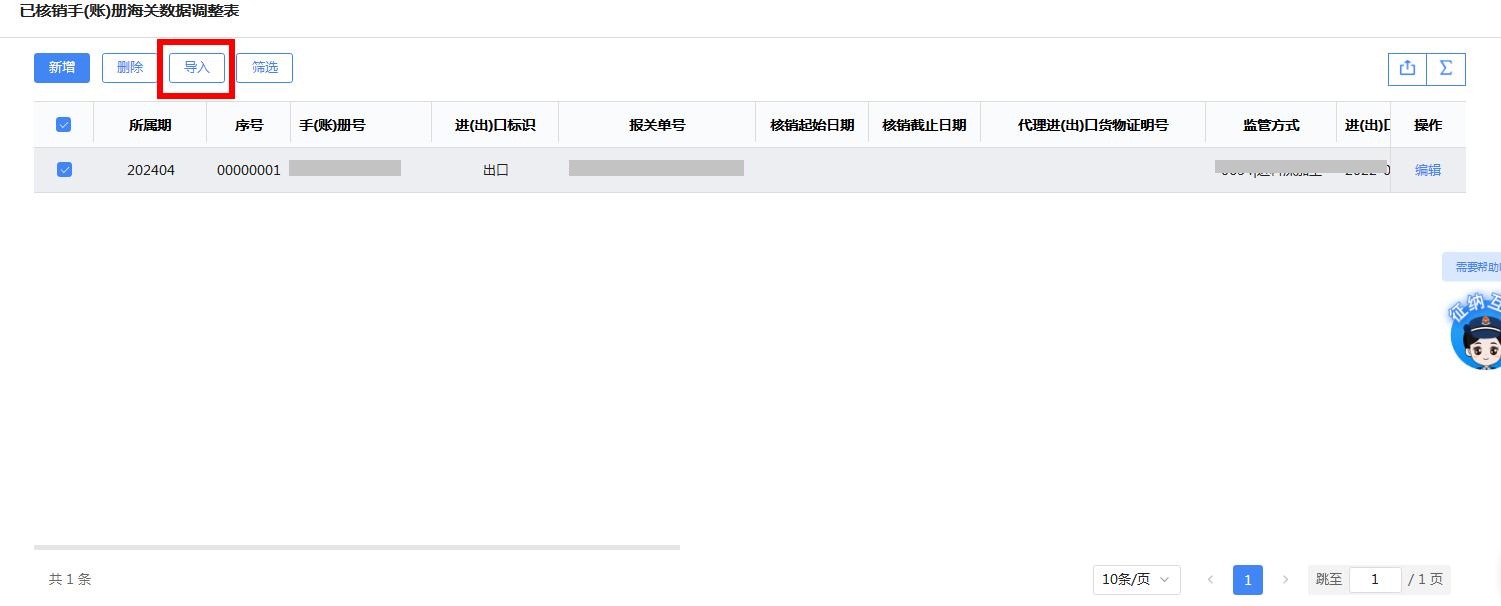The image size is (1501, 606).
Task: Open the tax assistant cartoon avatar
Action: point(1476,333)
